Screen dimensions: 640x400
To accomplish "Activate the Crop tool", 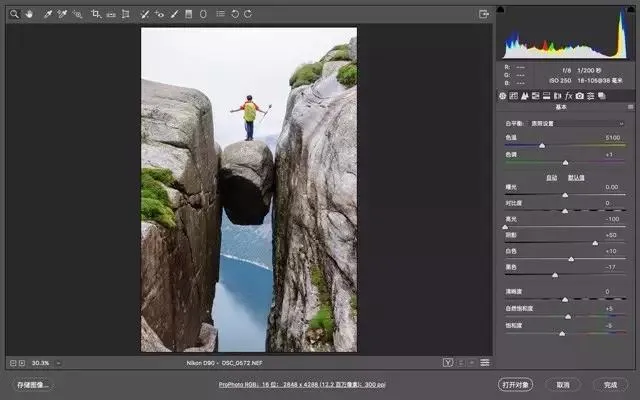I will pos(96,14).
